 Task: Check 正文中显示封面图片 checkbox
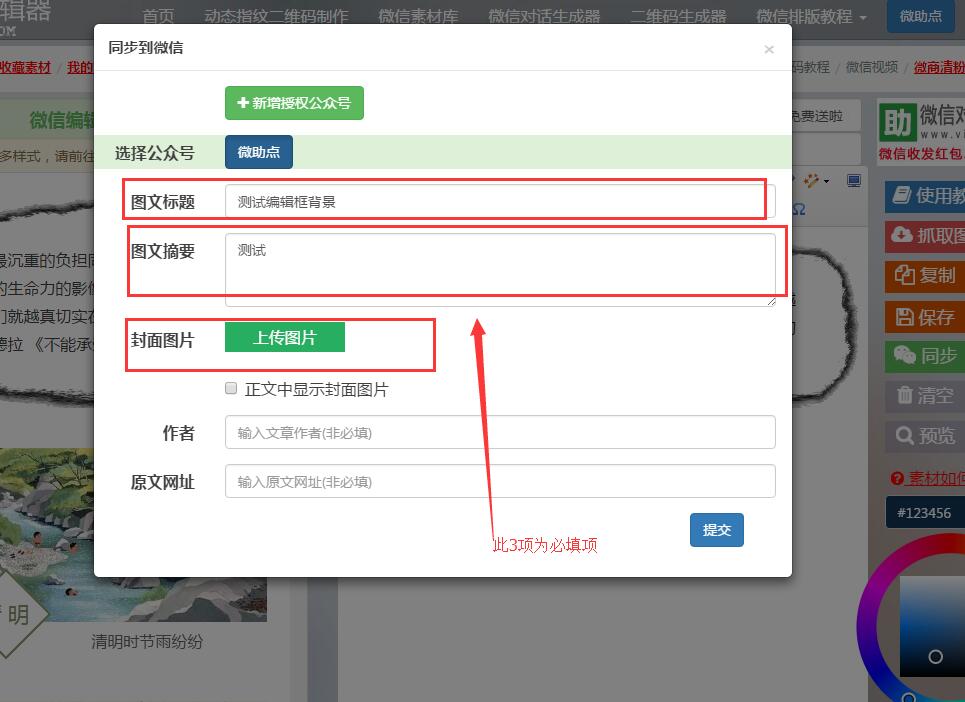[x=231, y=388]
